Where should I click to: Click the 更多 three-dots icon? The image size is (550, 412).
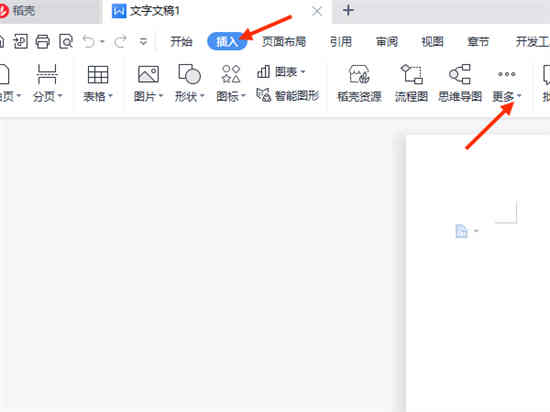coord(507,74)
